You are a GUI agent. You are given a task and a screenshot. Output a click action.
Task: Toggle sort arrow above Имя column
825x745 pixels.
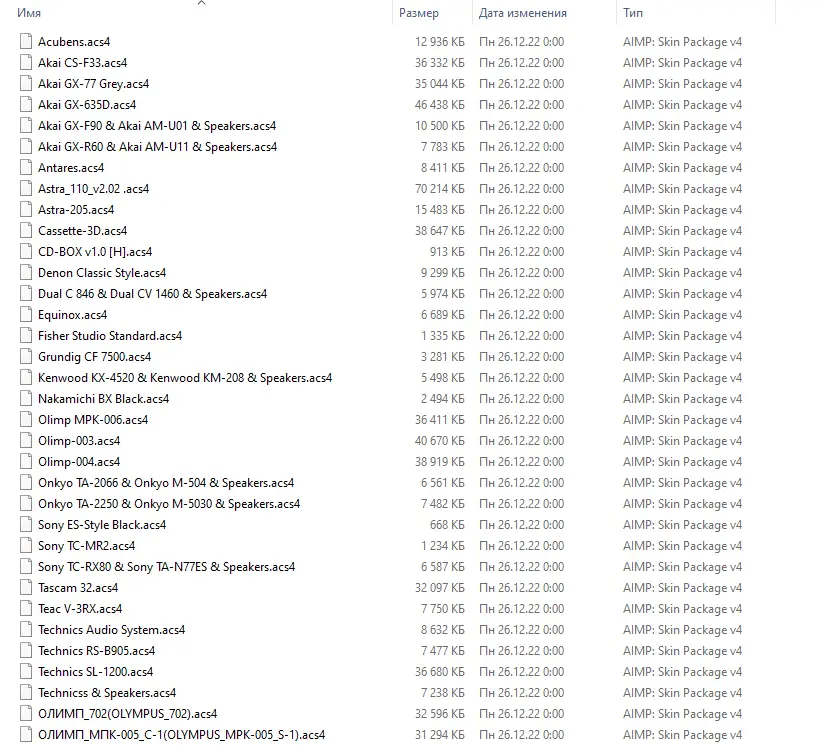pos(201,3)
